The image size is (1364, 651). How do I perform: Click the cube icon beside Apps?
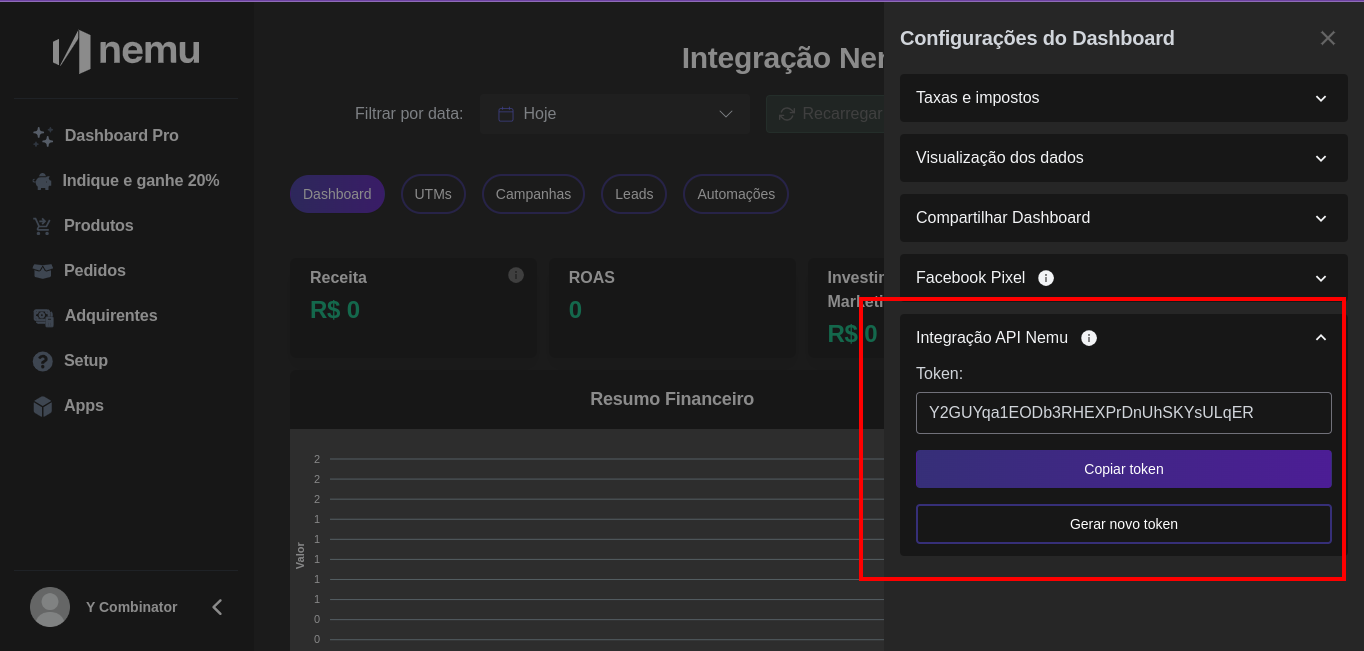tap(42, 406)
